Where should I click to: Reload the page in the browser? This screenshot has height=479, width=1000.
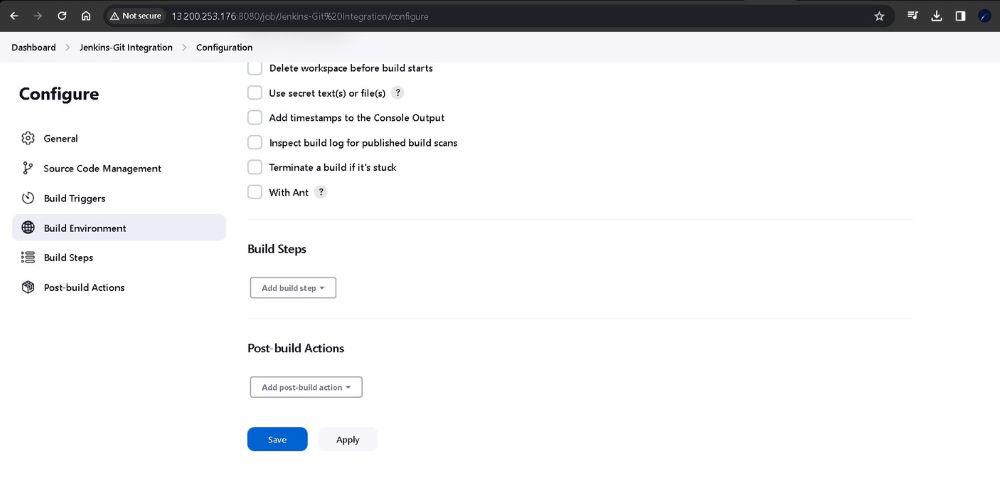(62, 16)
